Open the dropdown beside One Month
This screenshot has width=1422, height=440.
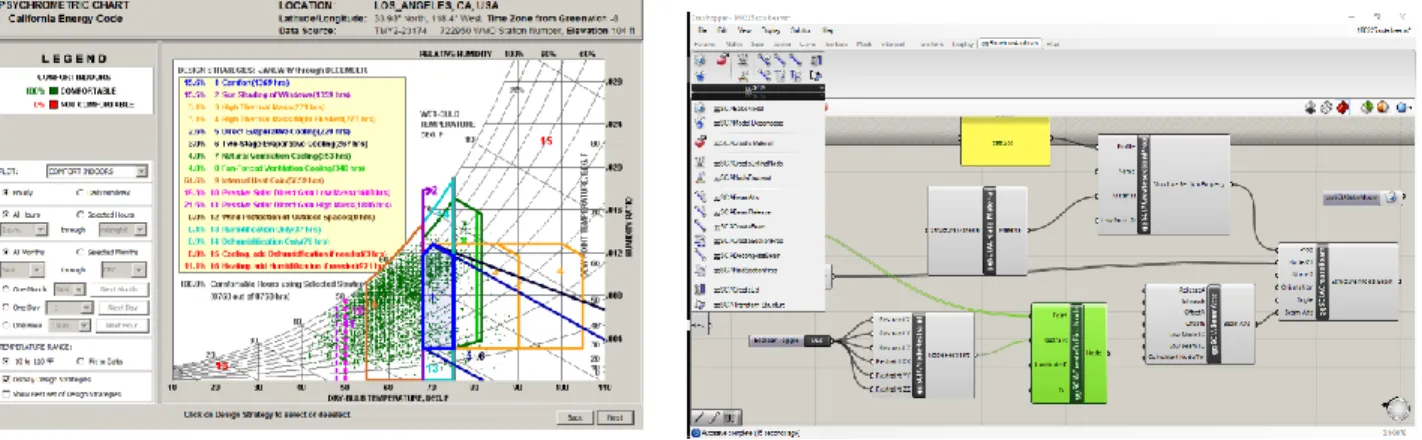click(72, 288)
